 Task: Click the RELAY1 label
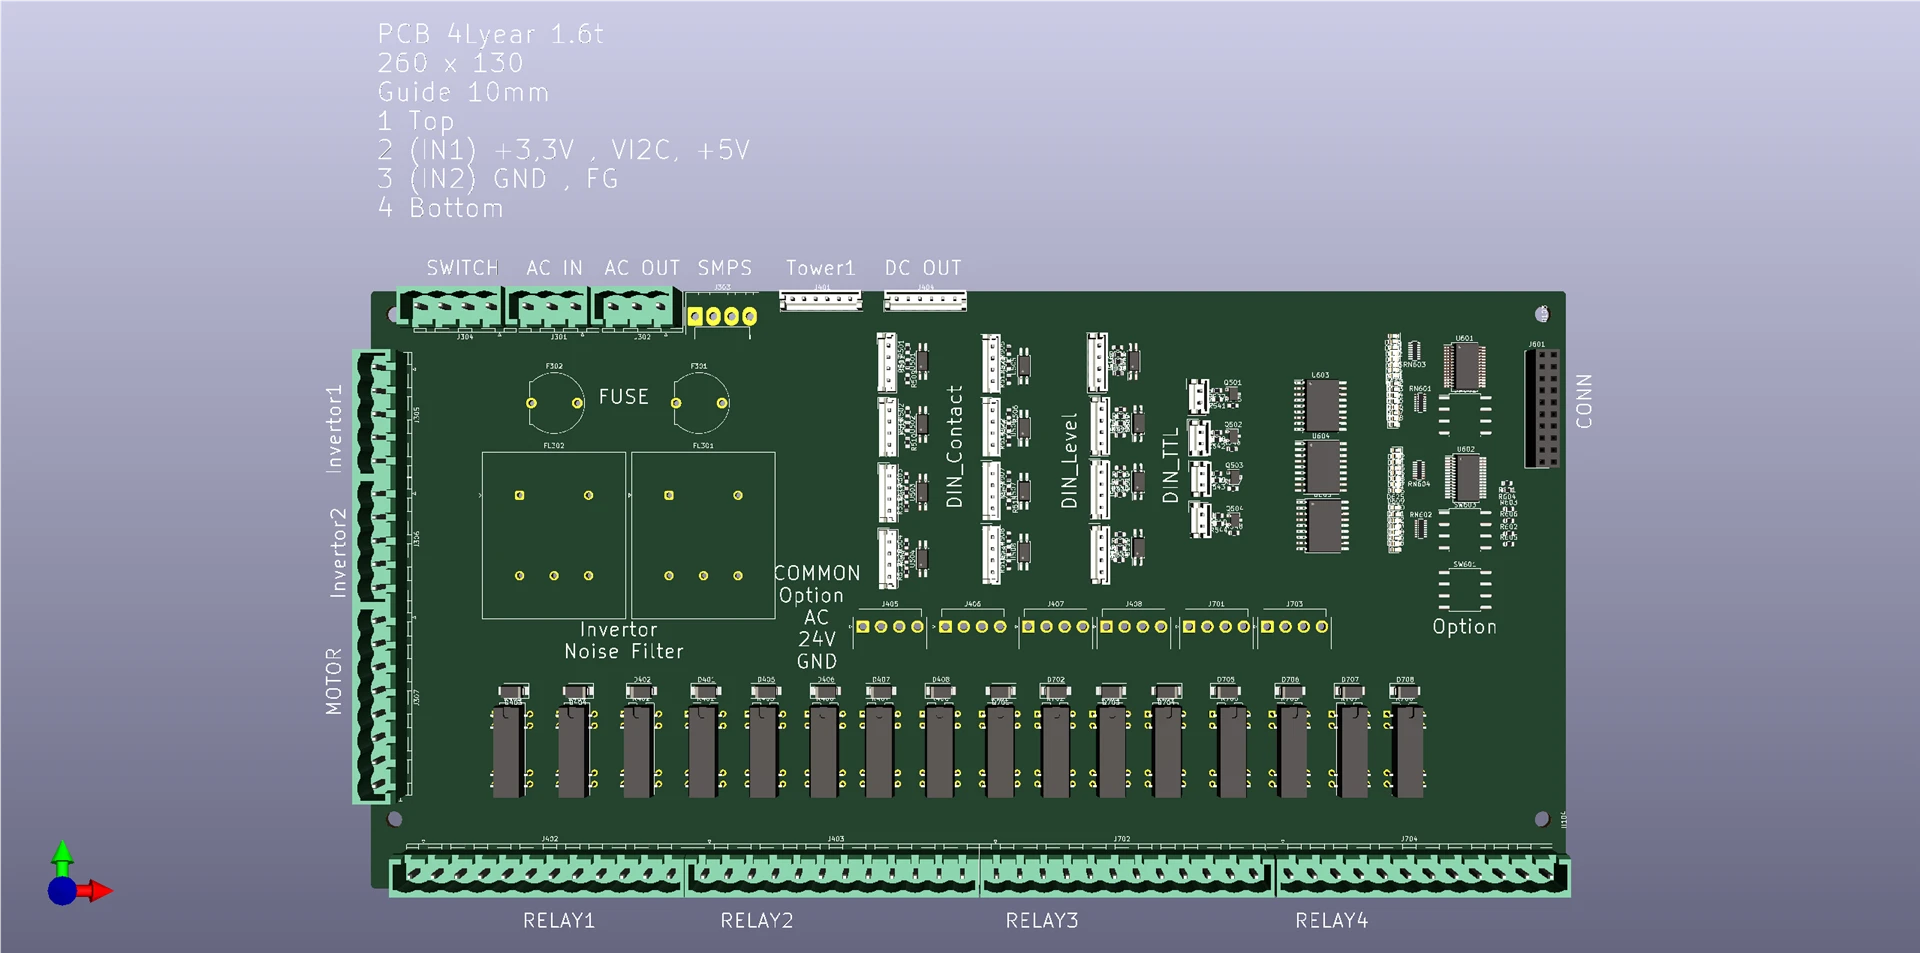point(559,921)
